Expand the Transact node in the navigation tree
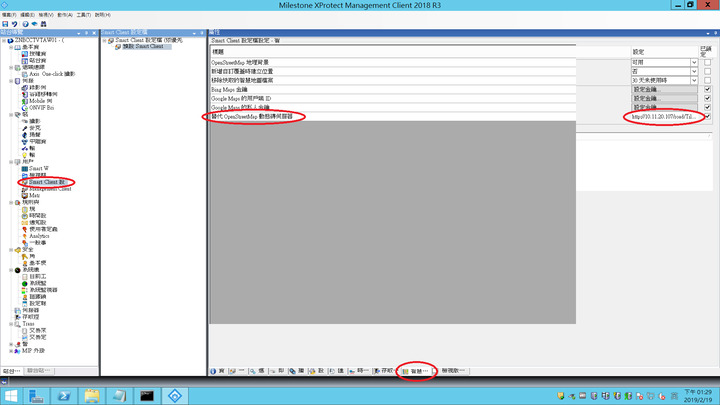The image size is (720, 405). point(11,325)
